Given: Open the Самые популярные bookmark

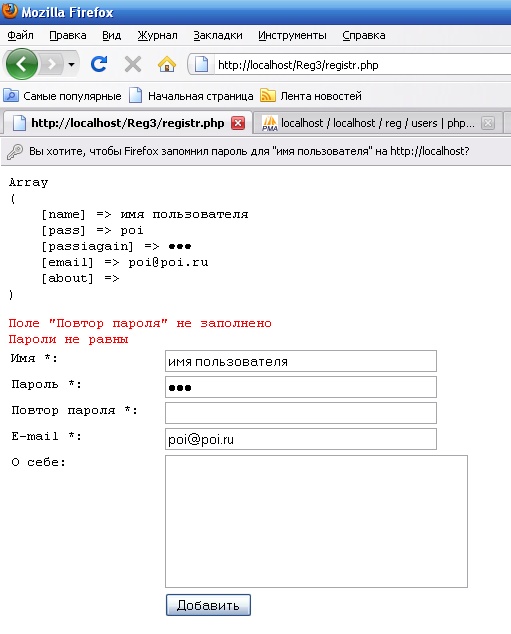Looking at the screenshot, I should coord(63,96).
